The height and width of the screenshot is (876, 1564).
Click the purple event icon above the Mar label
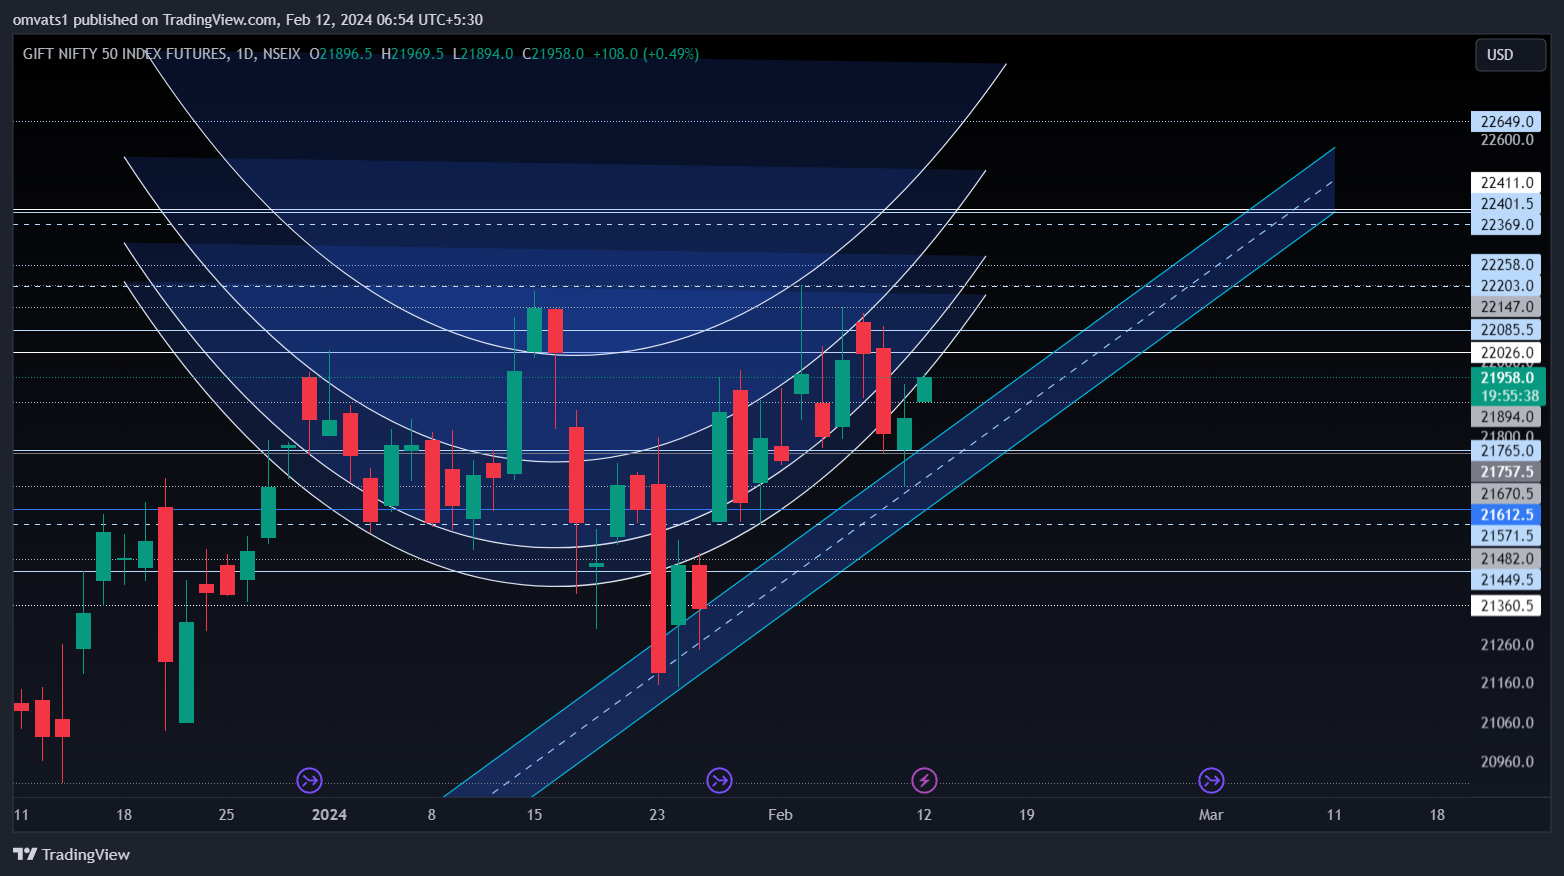[x=1211, y=780]
